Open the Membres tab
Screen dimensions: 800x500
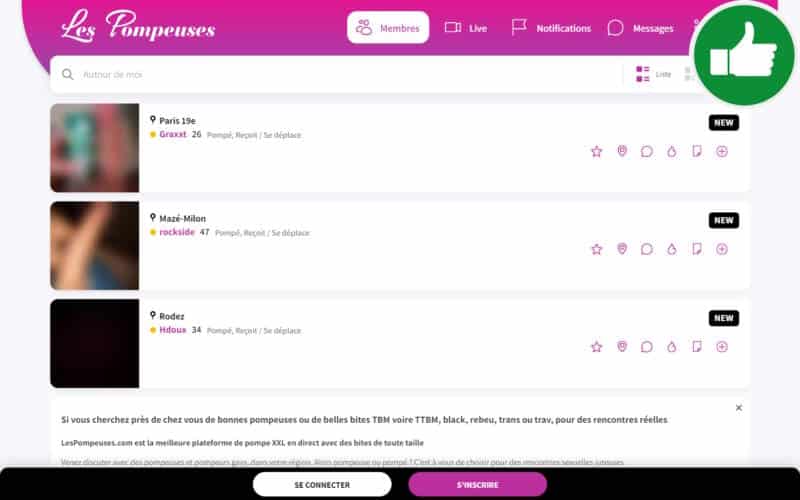(x=388, y=28)
